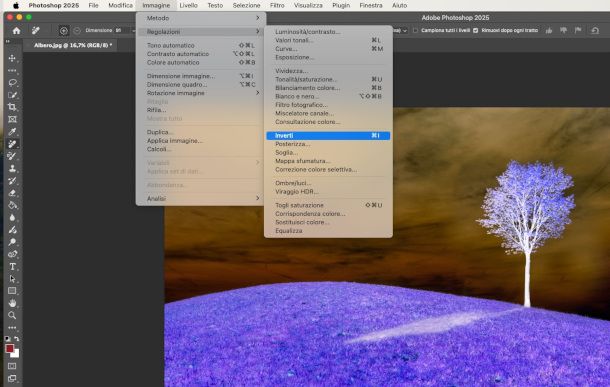Open the Edit Toolbar three-dots button

(12, 327)
